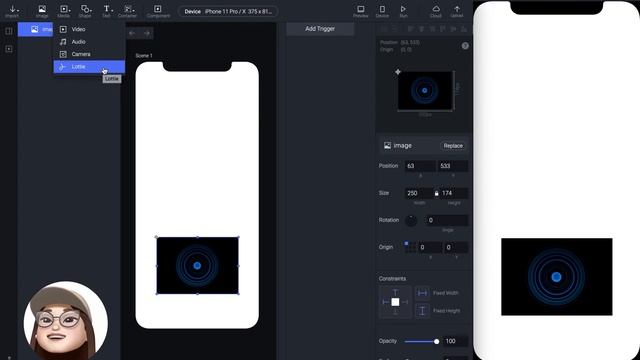
Task: Open the Shape tool dropdown
Action: click(85, 11)
